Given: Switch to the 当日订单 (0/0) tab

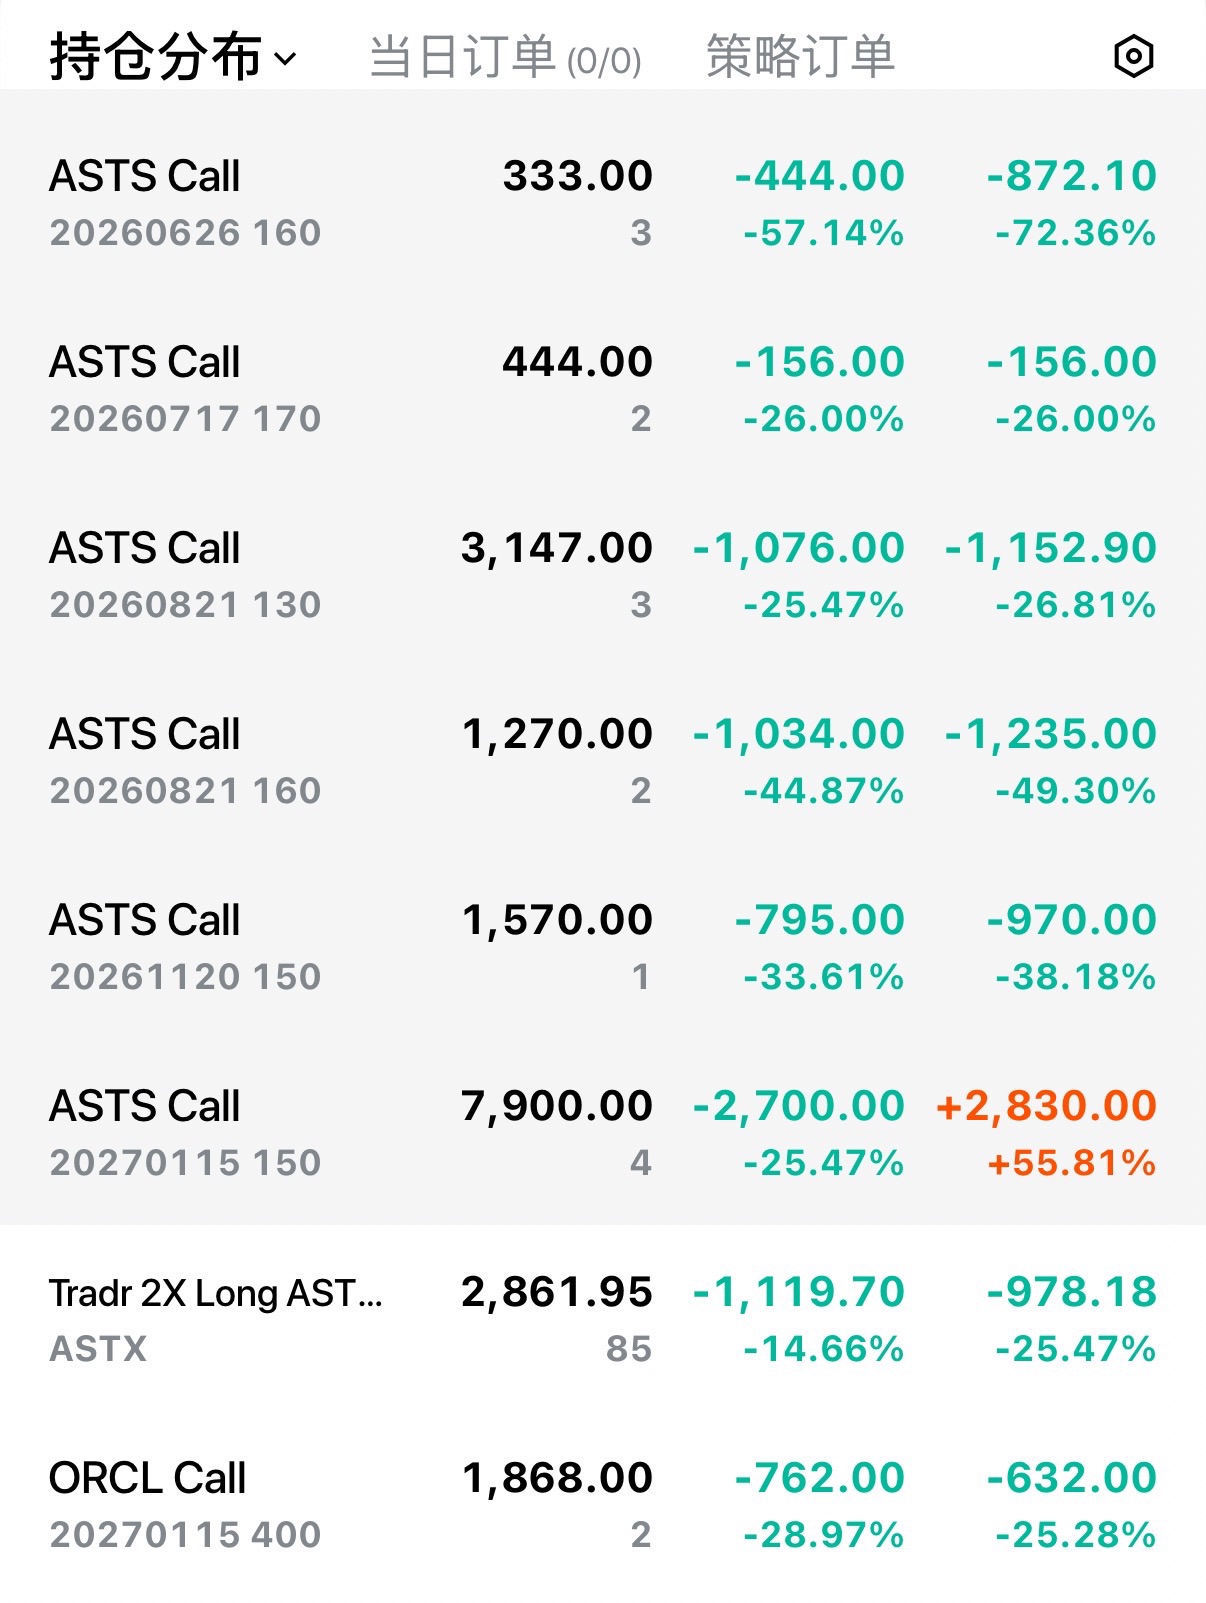Looking at the screenshot, I should point(505,57).
